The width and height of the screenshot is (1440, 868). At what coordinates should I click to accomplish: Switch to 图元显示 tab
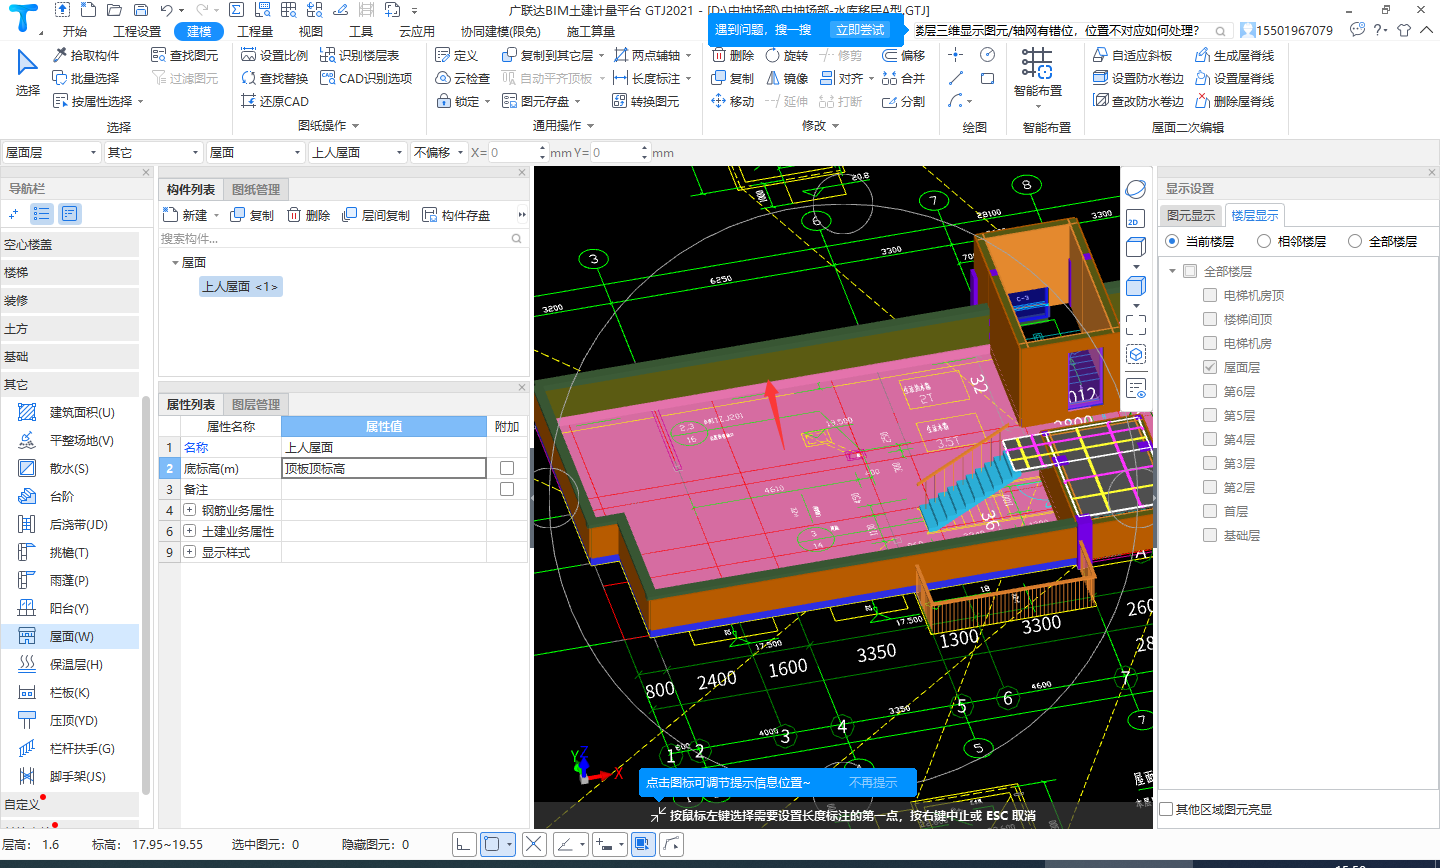pyautogui.click(x=1191, y=215)
